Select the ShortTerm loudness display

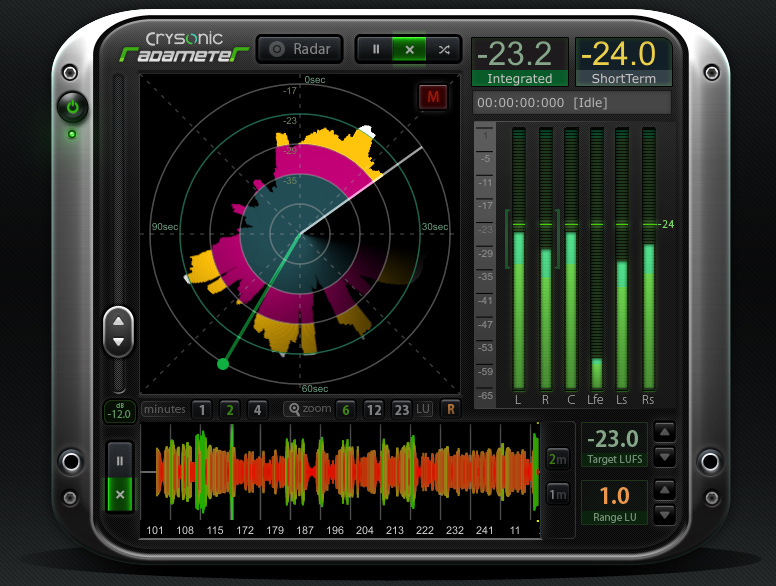(x=624, y=61)
